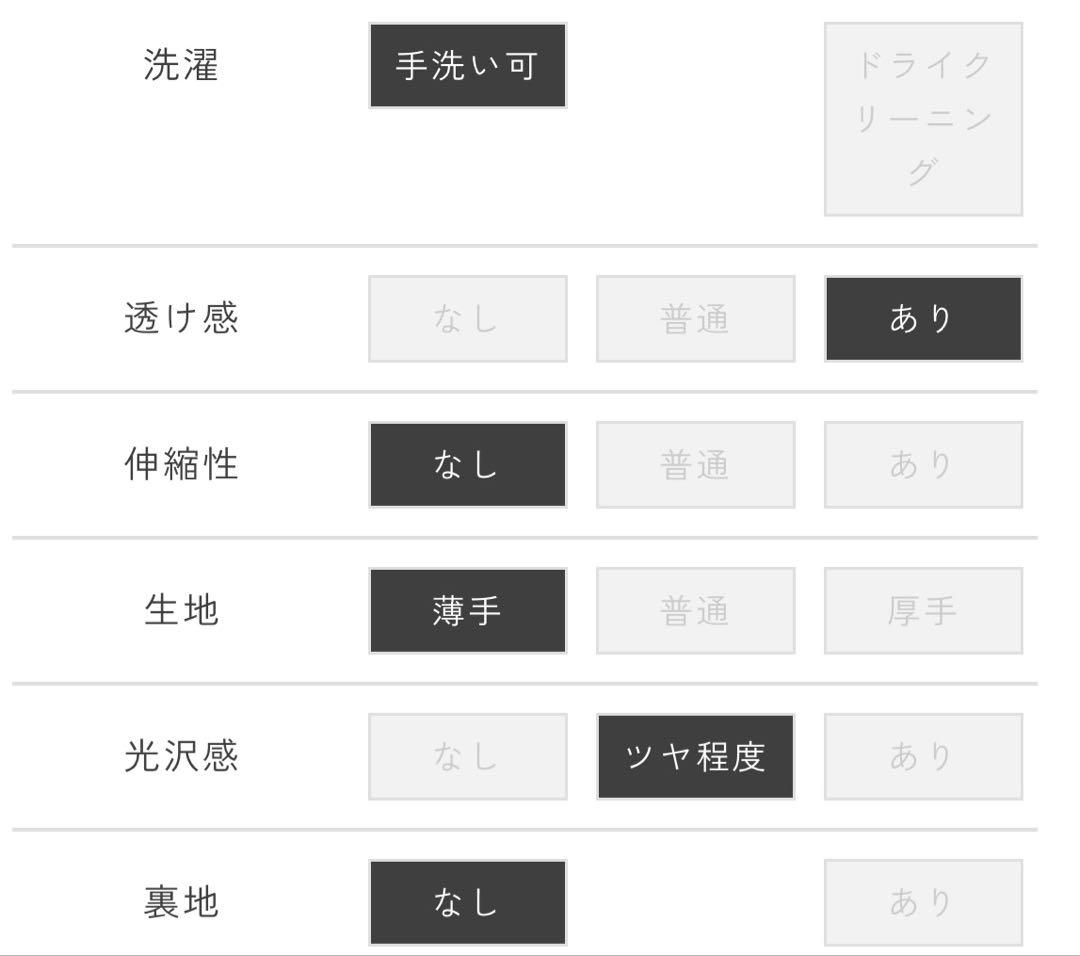Click the 洗濯 row label
The height and width of the screenshot is (956, 1080).
click(x=180, y=65)
